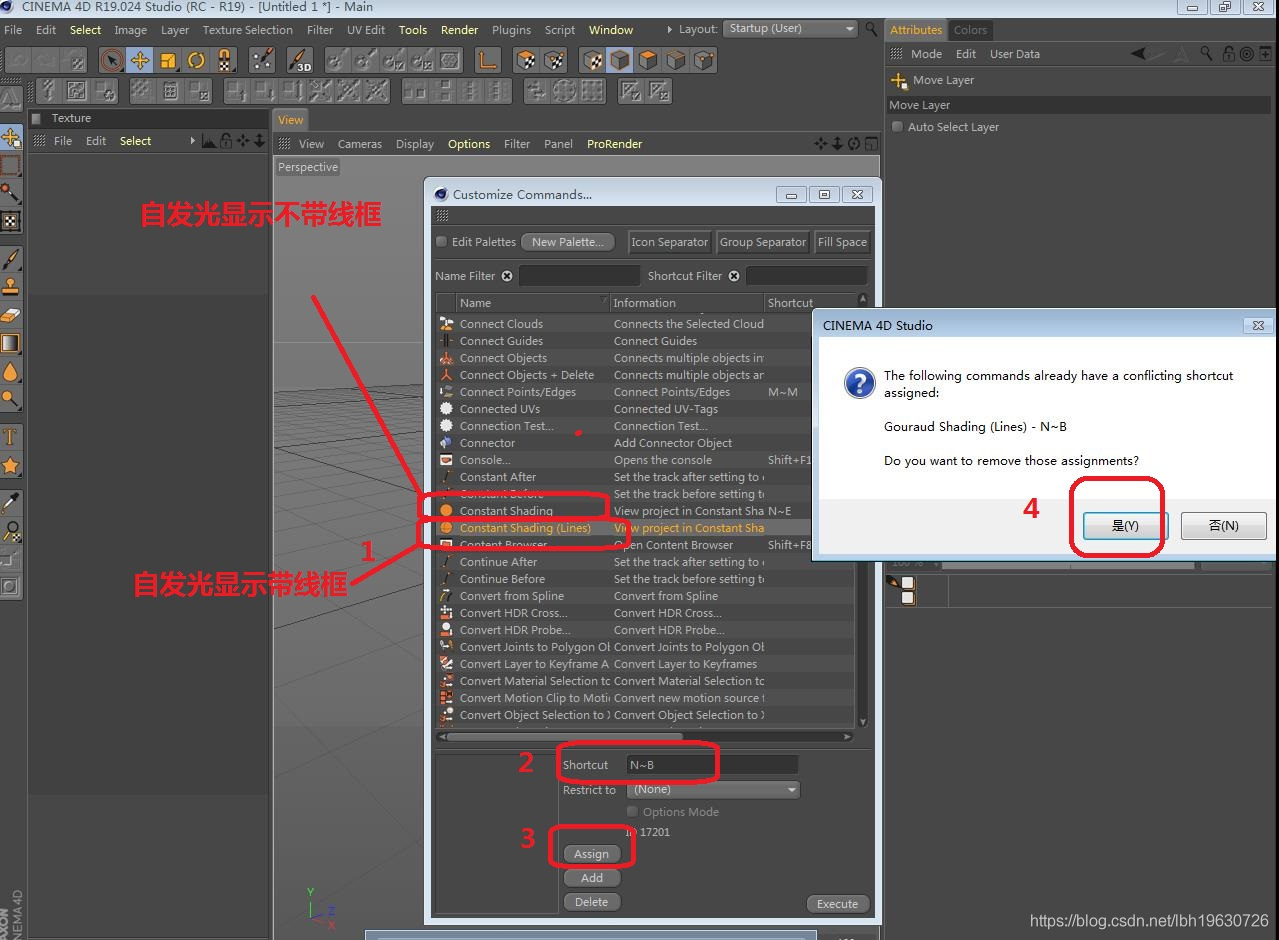
Task: Select the Eraser tool
Action: [11, 316]
